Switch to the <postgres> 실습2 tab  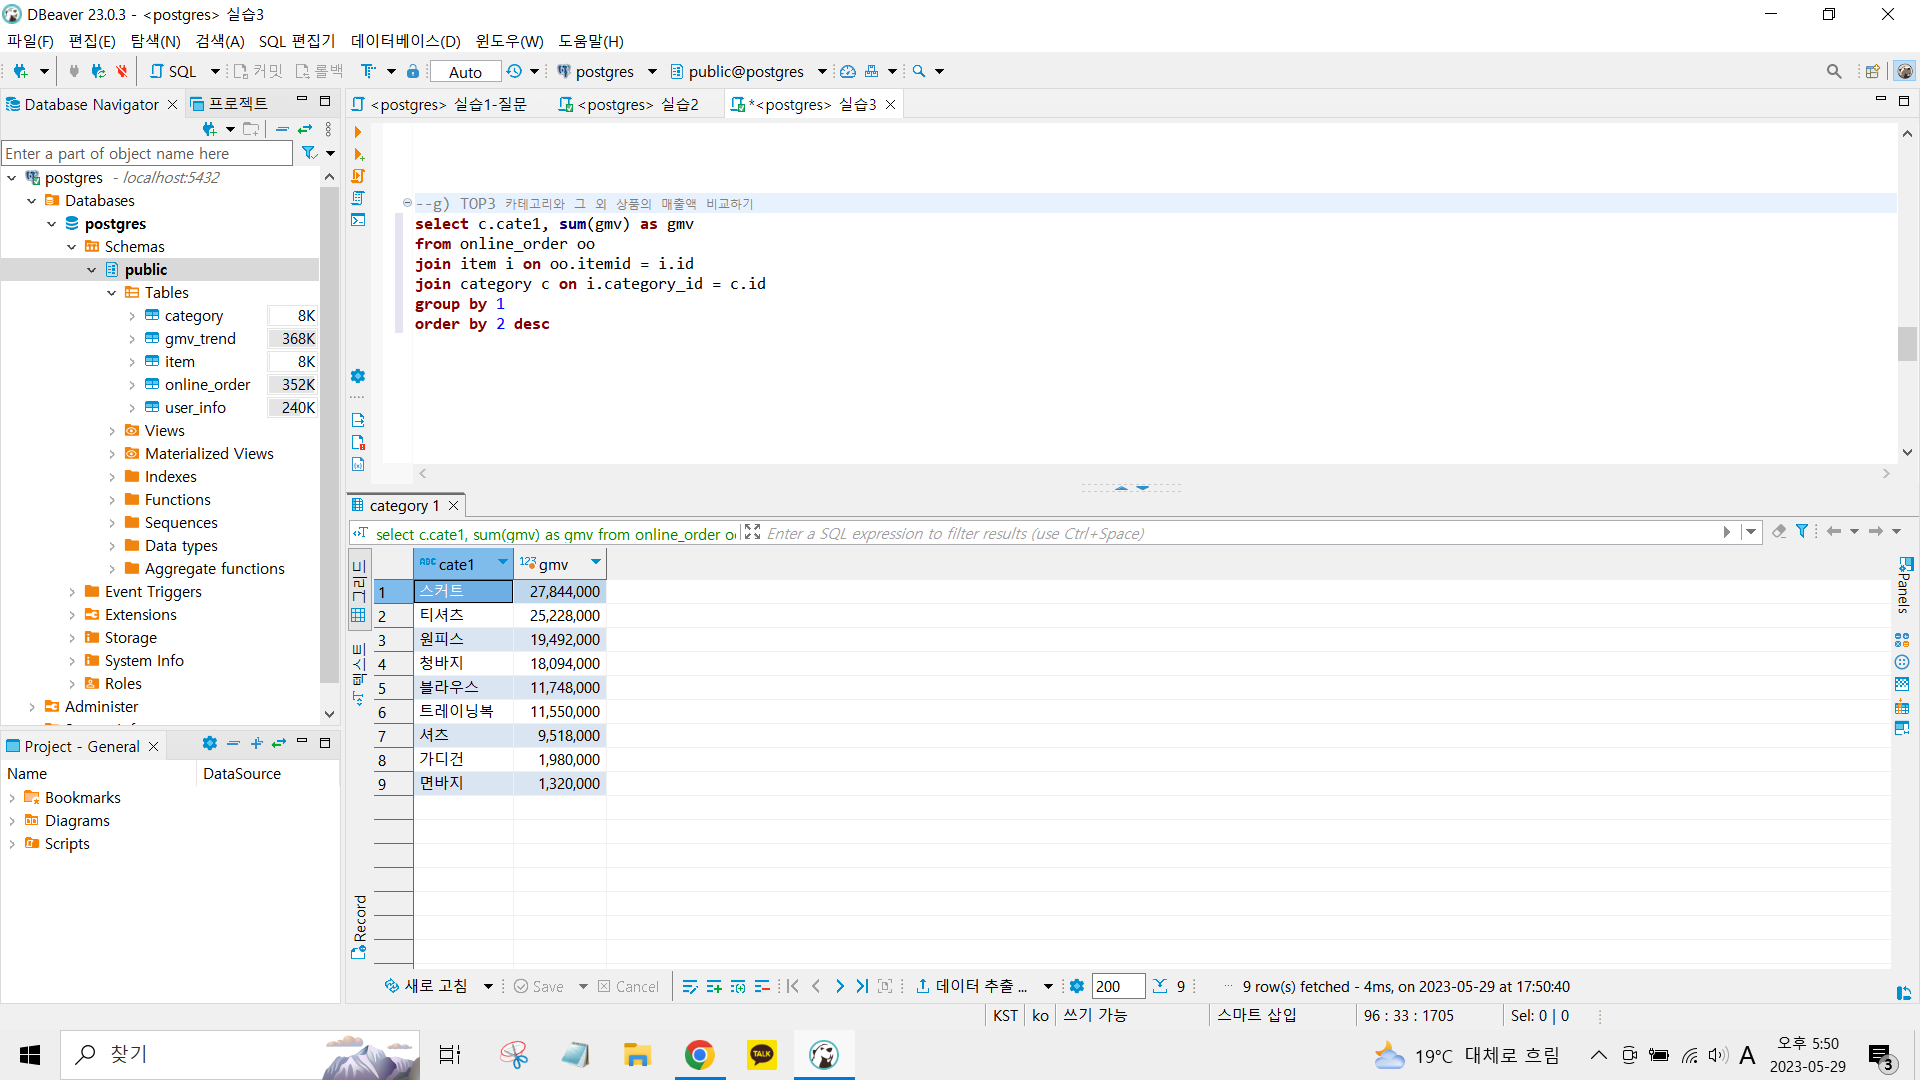tap(629, 104)
